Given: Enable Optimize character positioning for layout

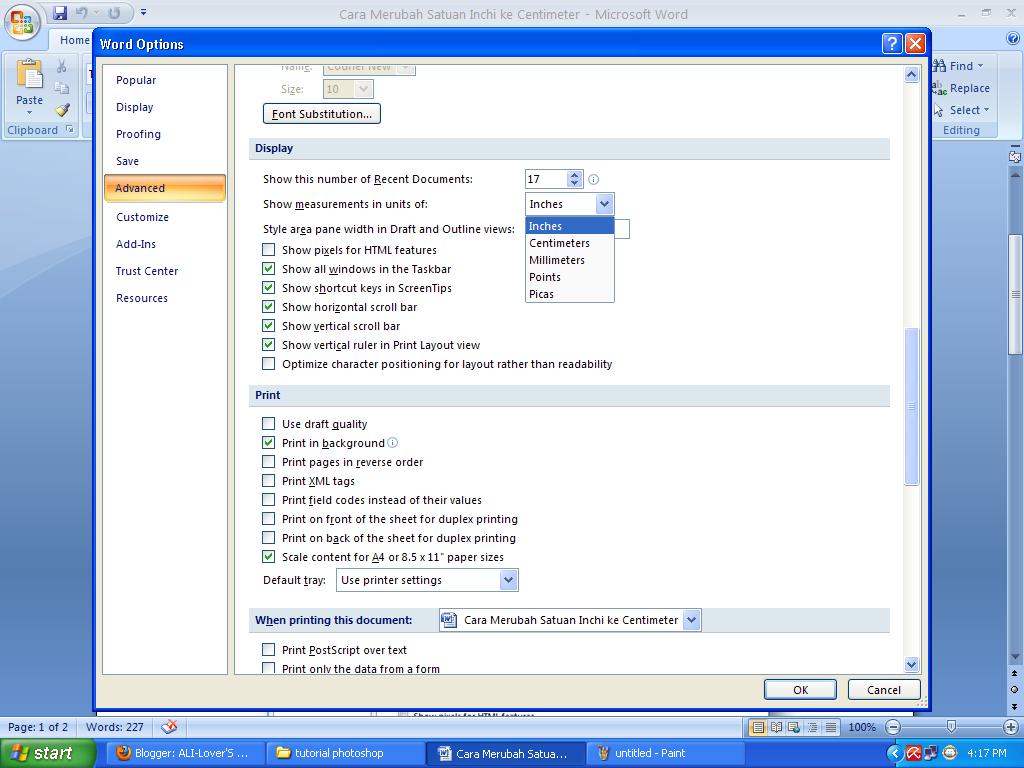Looking at the screenshot, I should pyautogui.click(x=268, y=363).
